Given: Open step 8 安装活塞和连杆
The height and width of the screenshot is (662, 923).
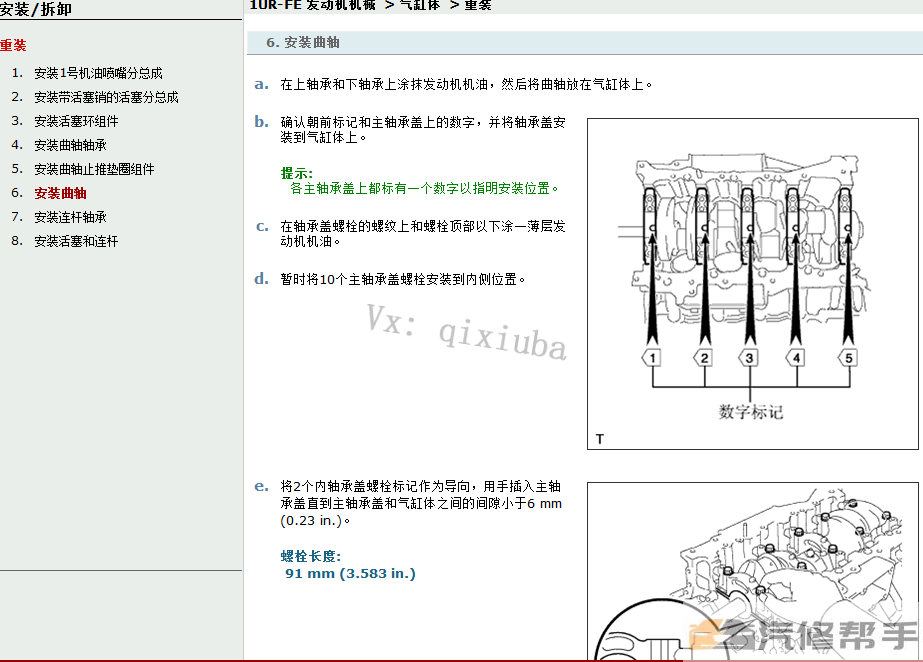Looking at the screenshot, I should 76,241.
